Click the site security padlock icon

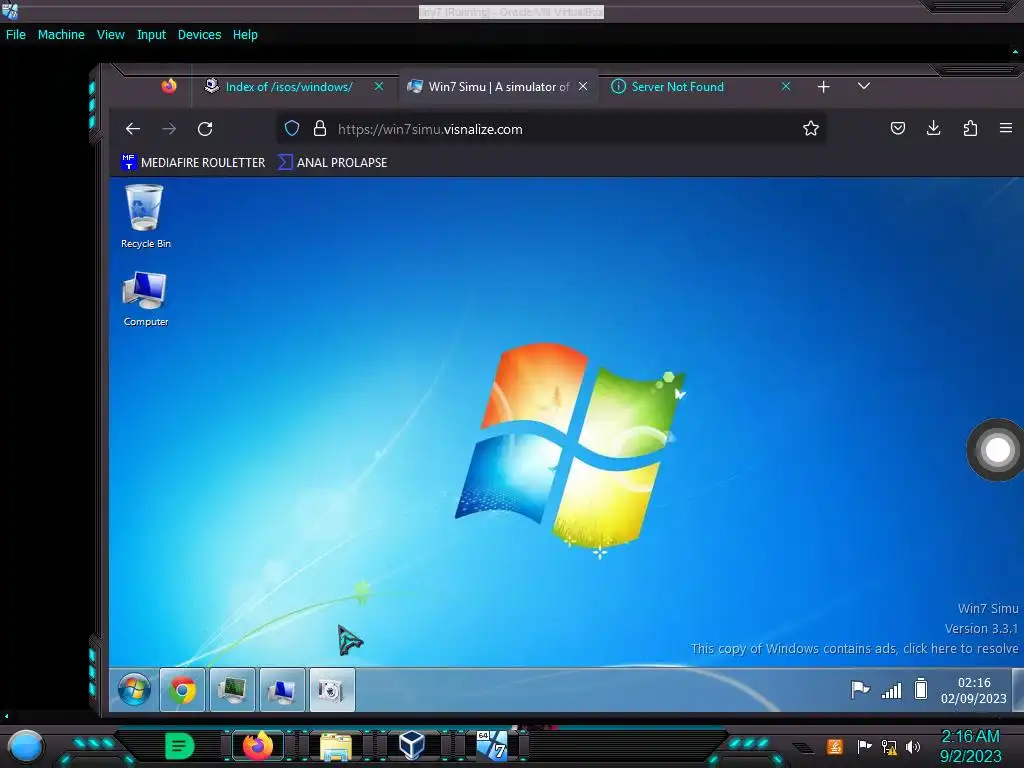(x=319, y=129)
